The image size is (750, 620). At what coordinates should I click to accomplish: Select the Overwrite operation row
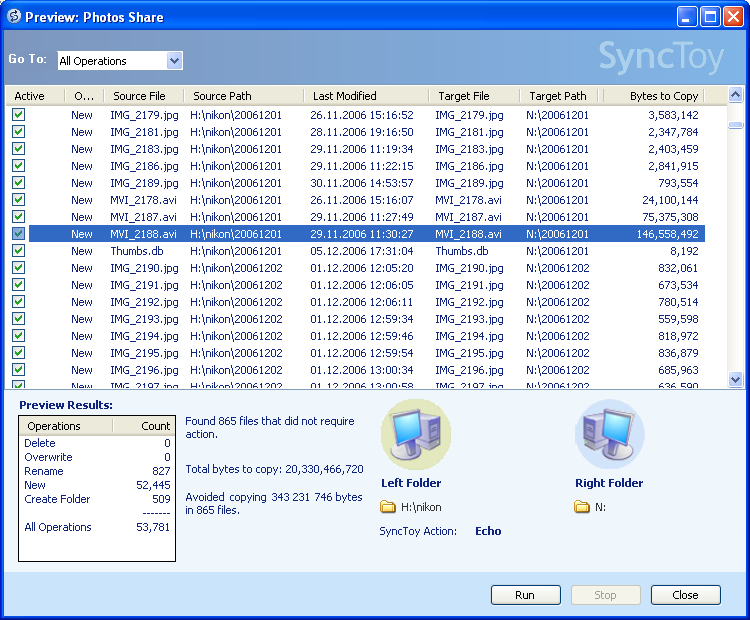[x=97, y=457]
